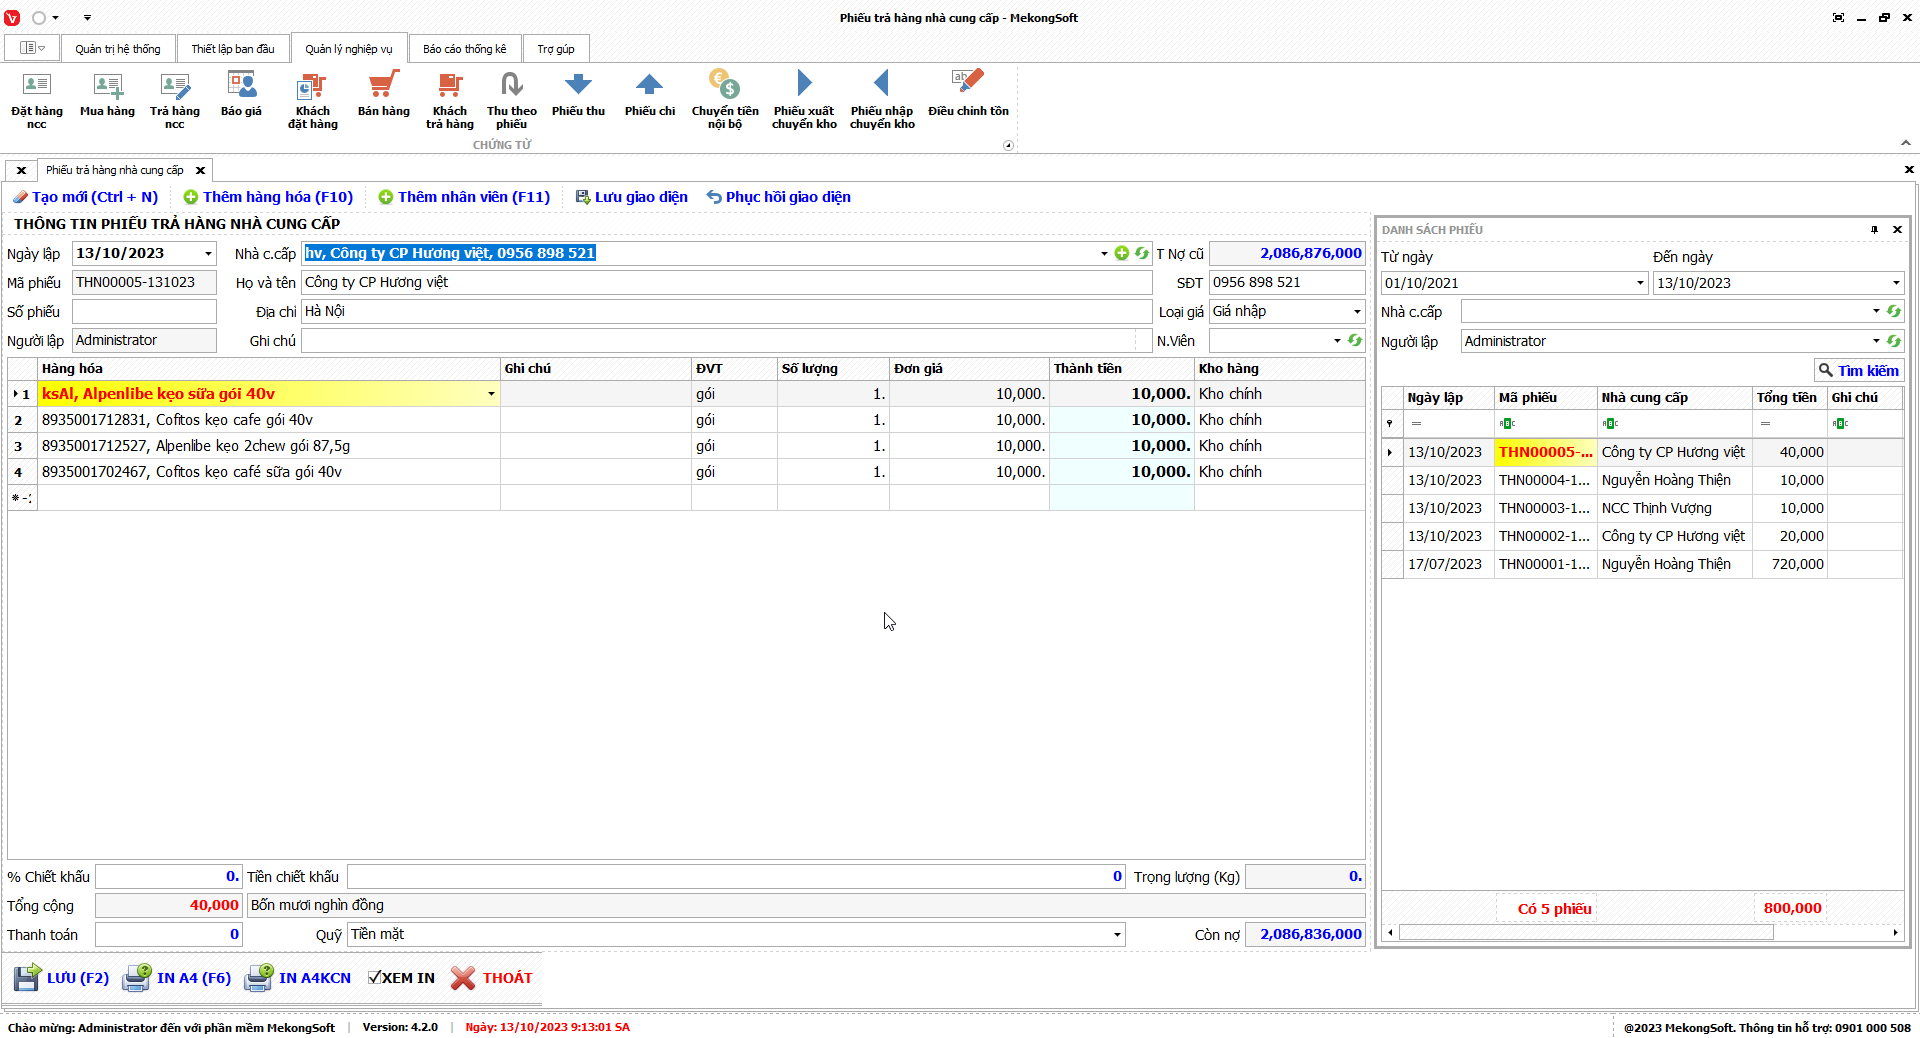Open the Thiết lập ban đầu tab

[x=232, y=49]
